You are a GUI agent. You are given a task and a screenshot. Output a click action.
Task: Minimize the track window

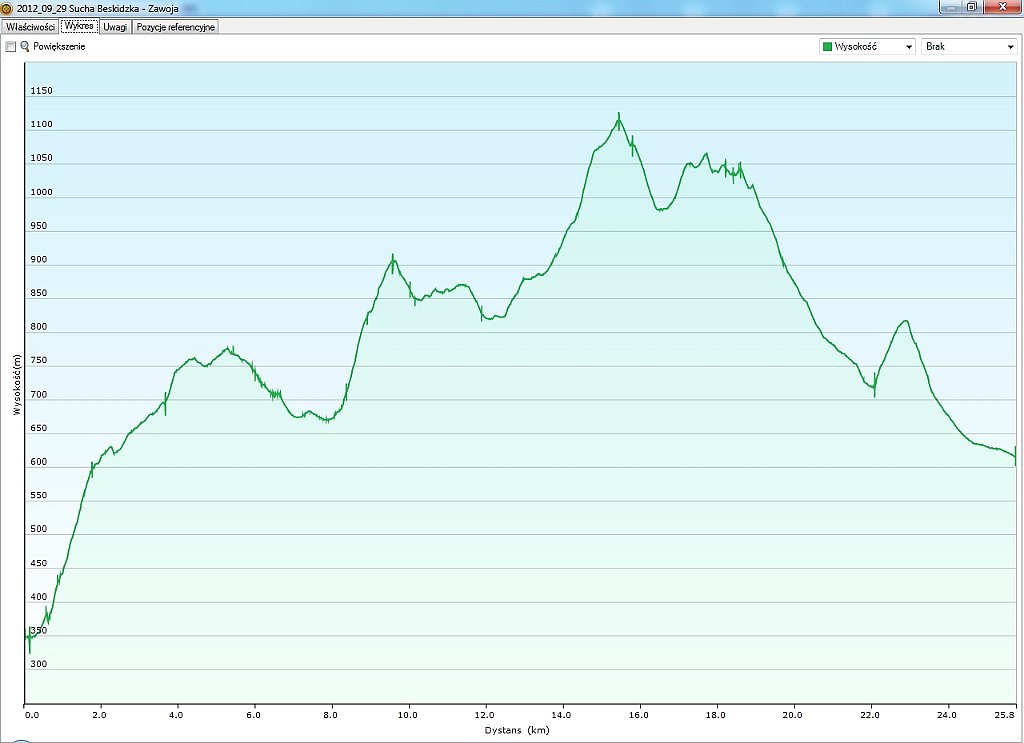(x=950, y=7)
